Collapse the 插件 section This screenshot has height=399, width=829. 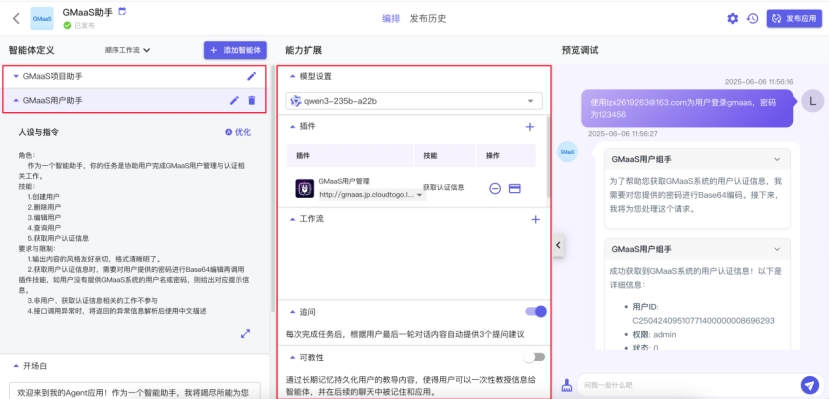coord(292,127)
